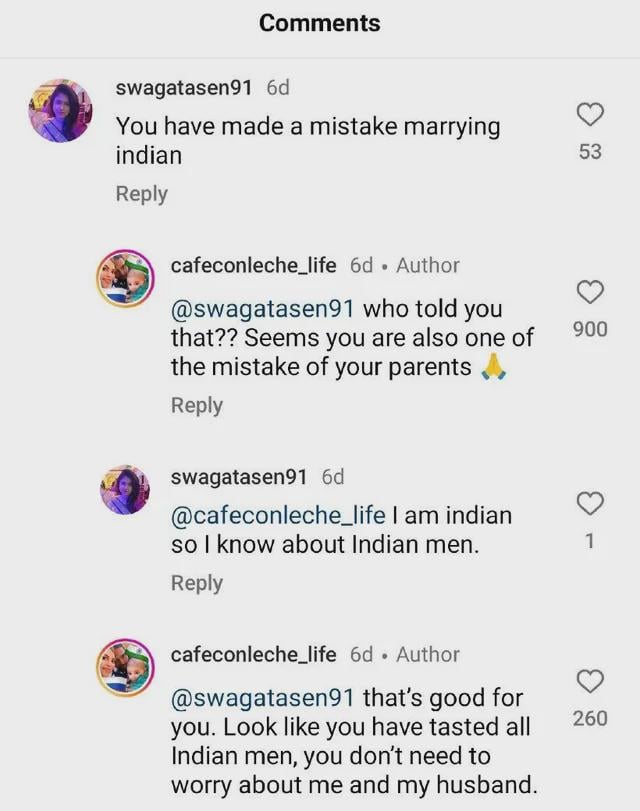Image resolution: width=640 pixels, height=811 pixels.
Task: Tap @swagatasen91 mention in 'who told you' reply
Action: tap(263, 309)
